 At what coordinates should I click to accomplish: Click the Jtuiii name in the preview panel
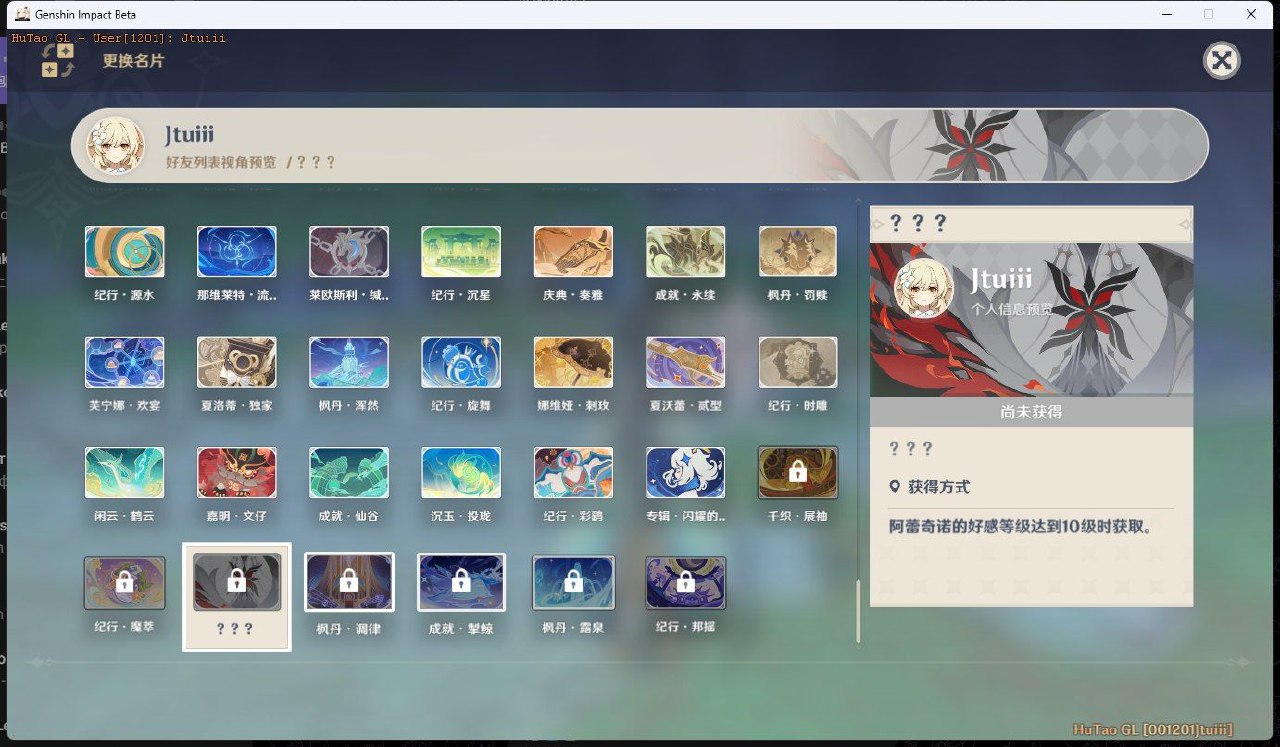tap(1002, 278)
